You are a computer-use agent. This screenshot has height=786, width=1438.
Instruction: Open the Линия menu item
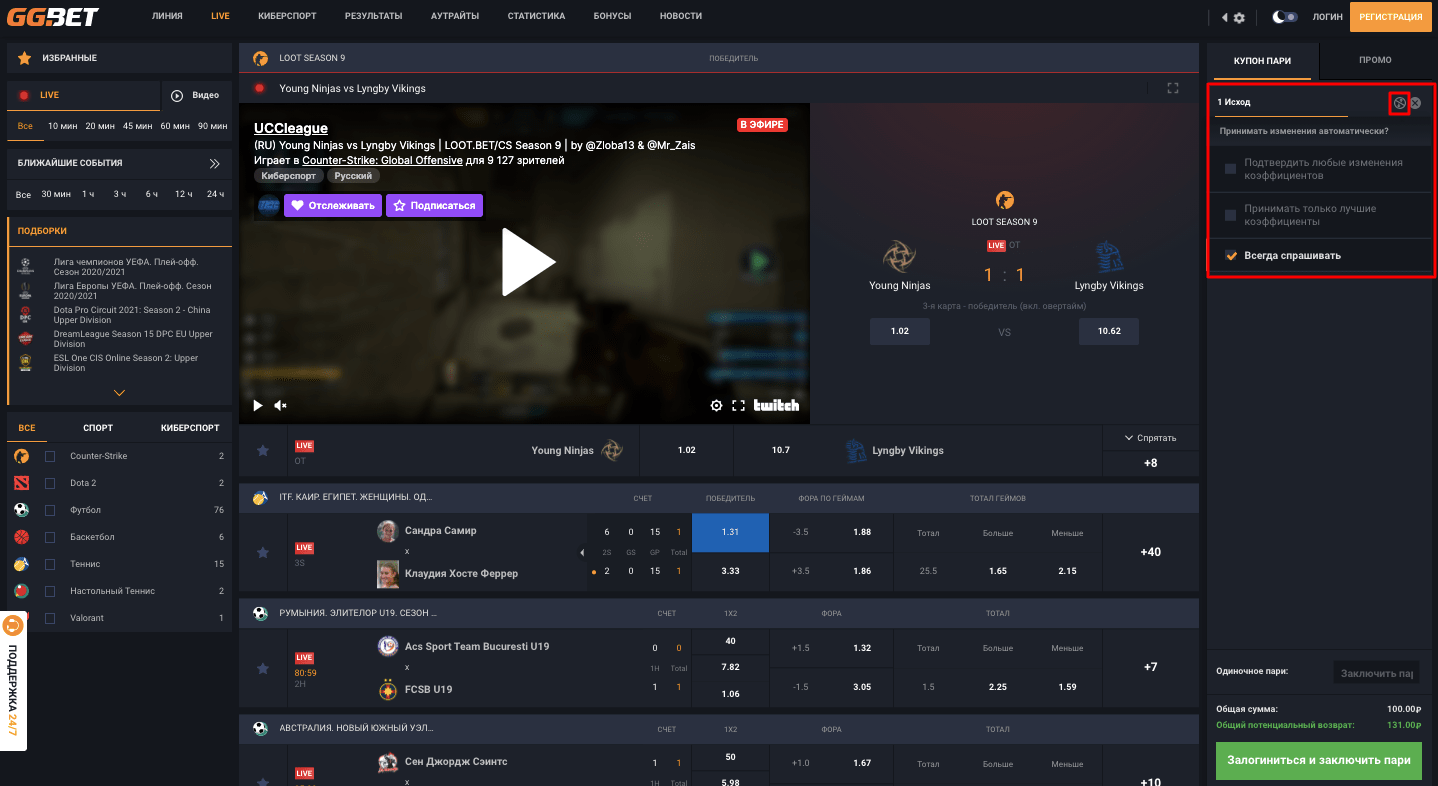(x=167, y=17)
